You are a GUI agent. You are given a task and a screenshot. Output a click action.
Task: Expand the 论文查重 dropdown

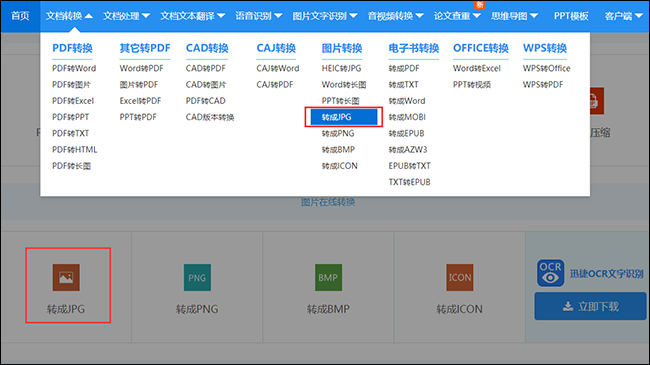[457, 16]
